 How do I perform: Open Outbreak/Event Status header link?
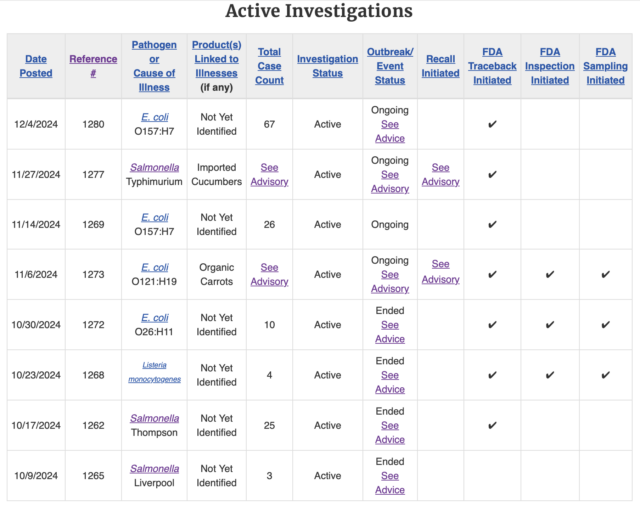(390, 66)
